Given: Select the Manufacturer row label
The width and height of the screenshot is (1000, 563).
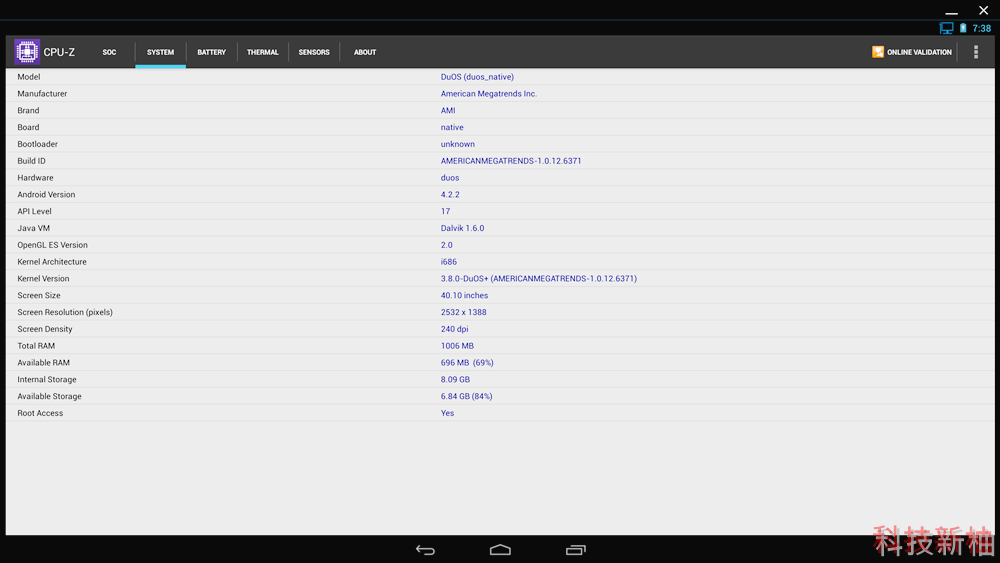Looking at the screenshot, I should (x=42, y=94).
